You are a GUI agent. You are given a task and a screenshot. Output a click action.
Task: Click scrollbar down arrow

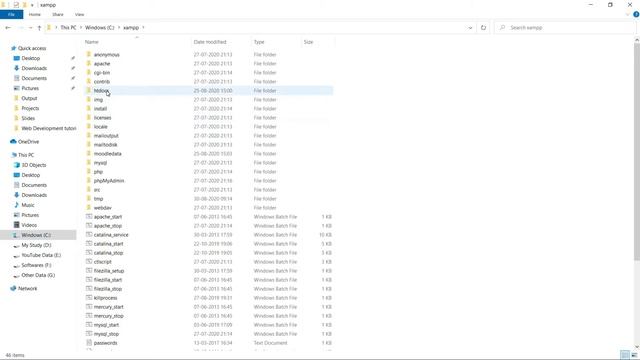(x=637, y=347)
